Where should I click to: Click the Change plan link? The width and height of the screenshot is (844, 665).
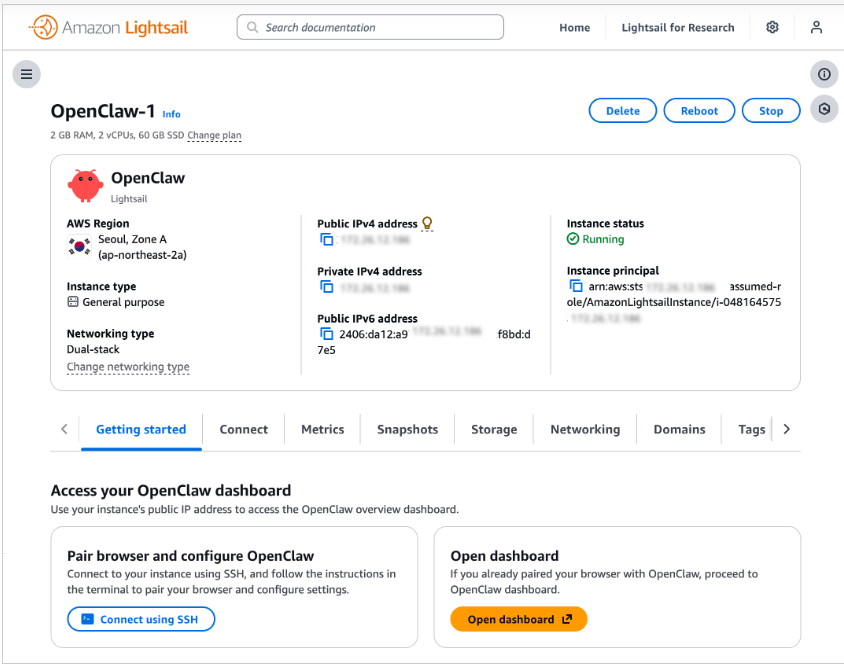pyautogui.click(x=214, y=135)
